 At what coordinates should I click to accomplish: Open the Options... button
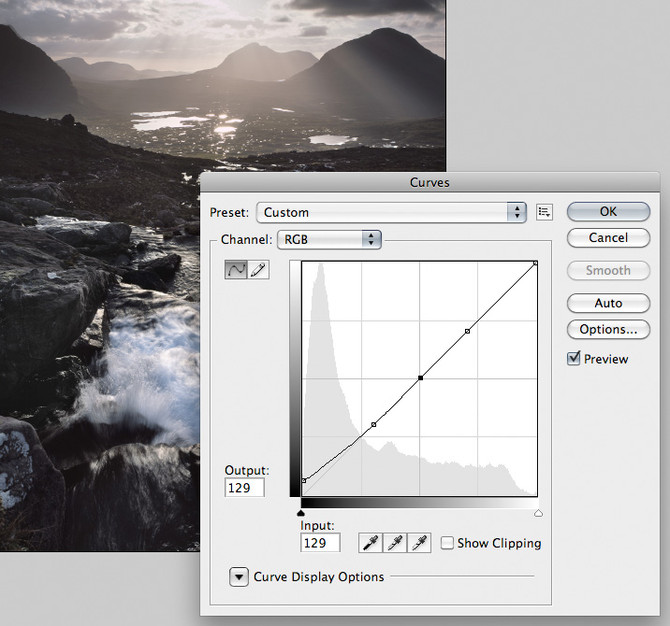click(608, 329)
